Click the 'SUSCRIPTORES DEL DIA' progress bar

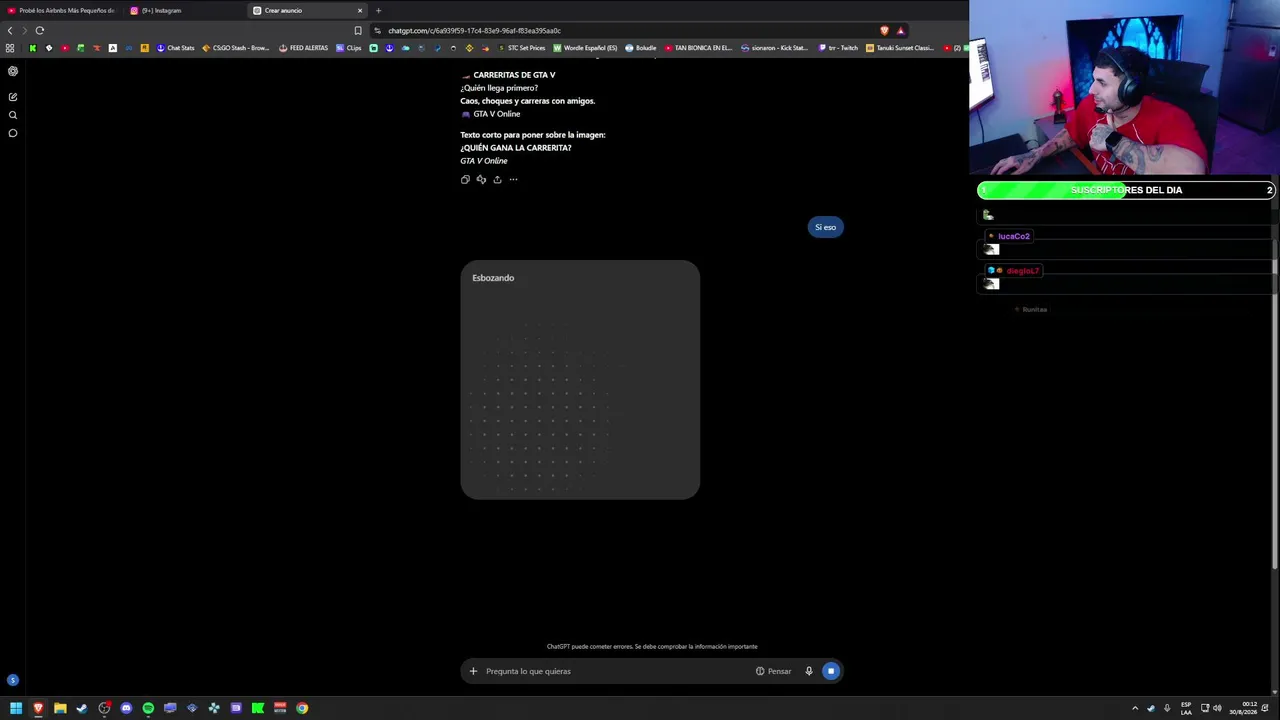pyautogui.click(x=1126, y=190)
